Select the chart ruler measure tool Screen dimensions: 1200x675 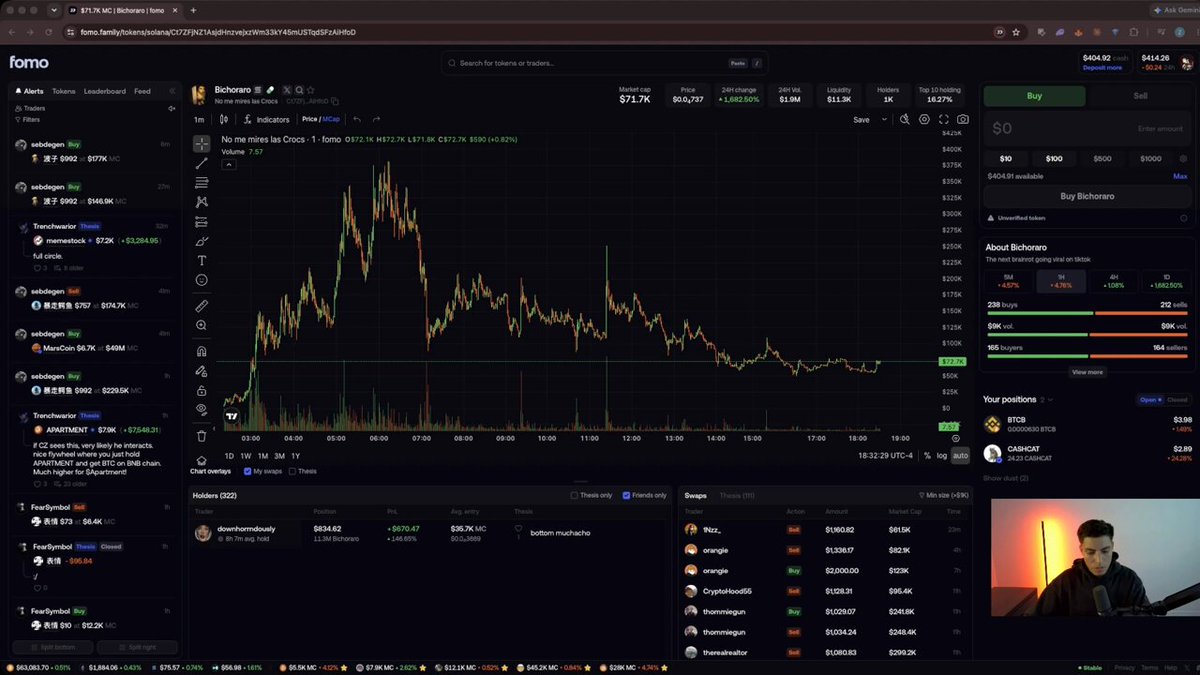pyautogui.click(x=201, y=306)
